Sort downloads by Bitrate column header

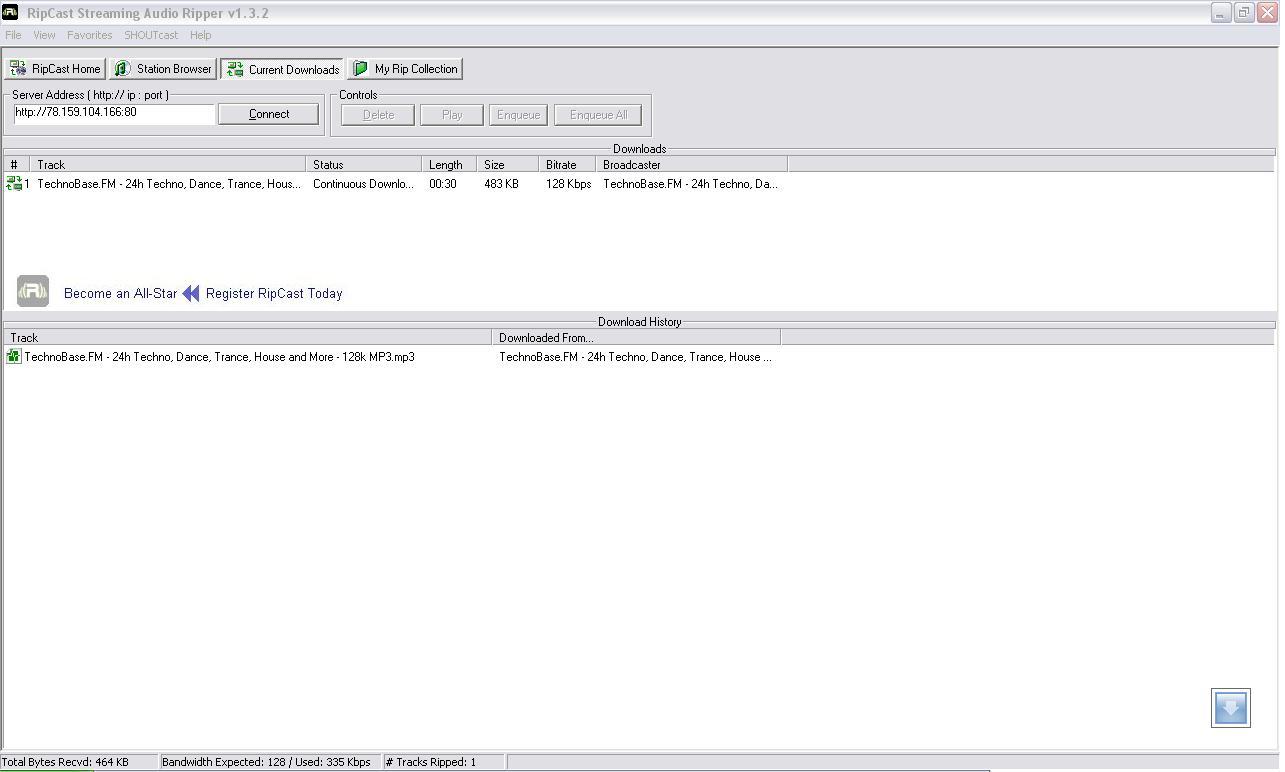click(x=567, y=164)
